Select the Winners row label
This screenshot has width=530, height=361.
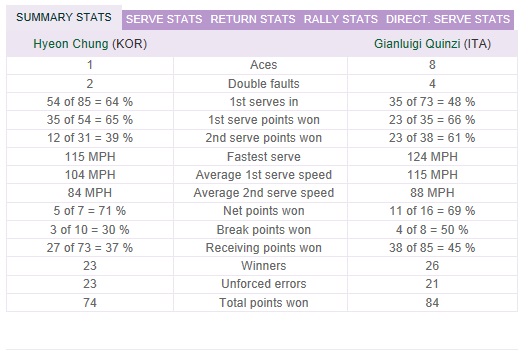tap(264, 266)
